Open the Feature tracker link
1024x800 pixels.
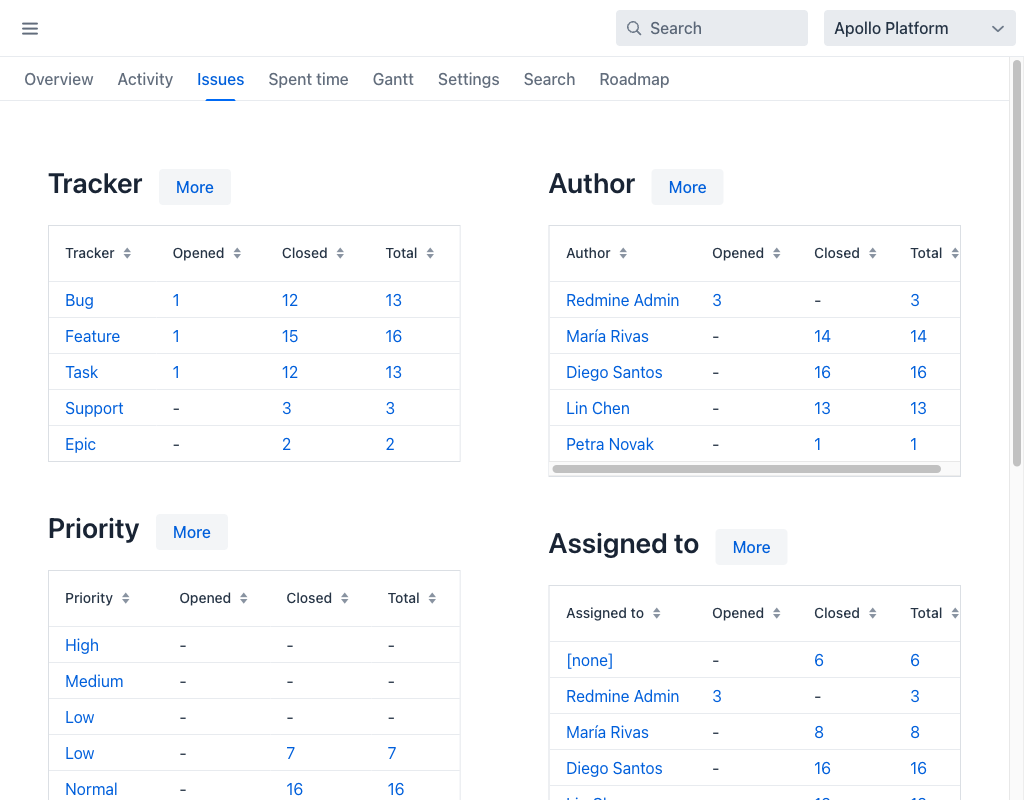[x=93, y=336]
